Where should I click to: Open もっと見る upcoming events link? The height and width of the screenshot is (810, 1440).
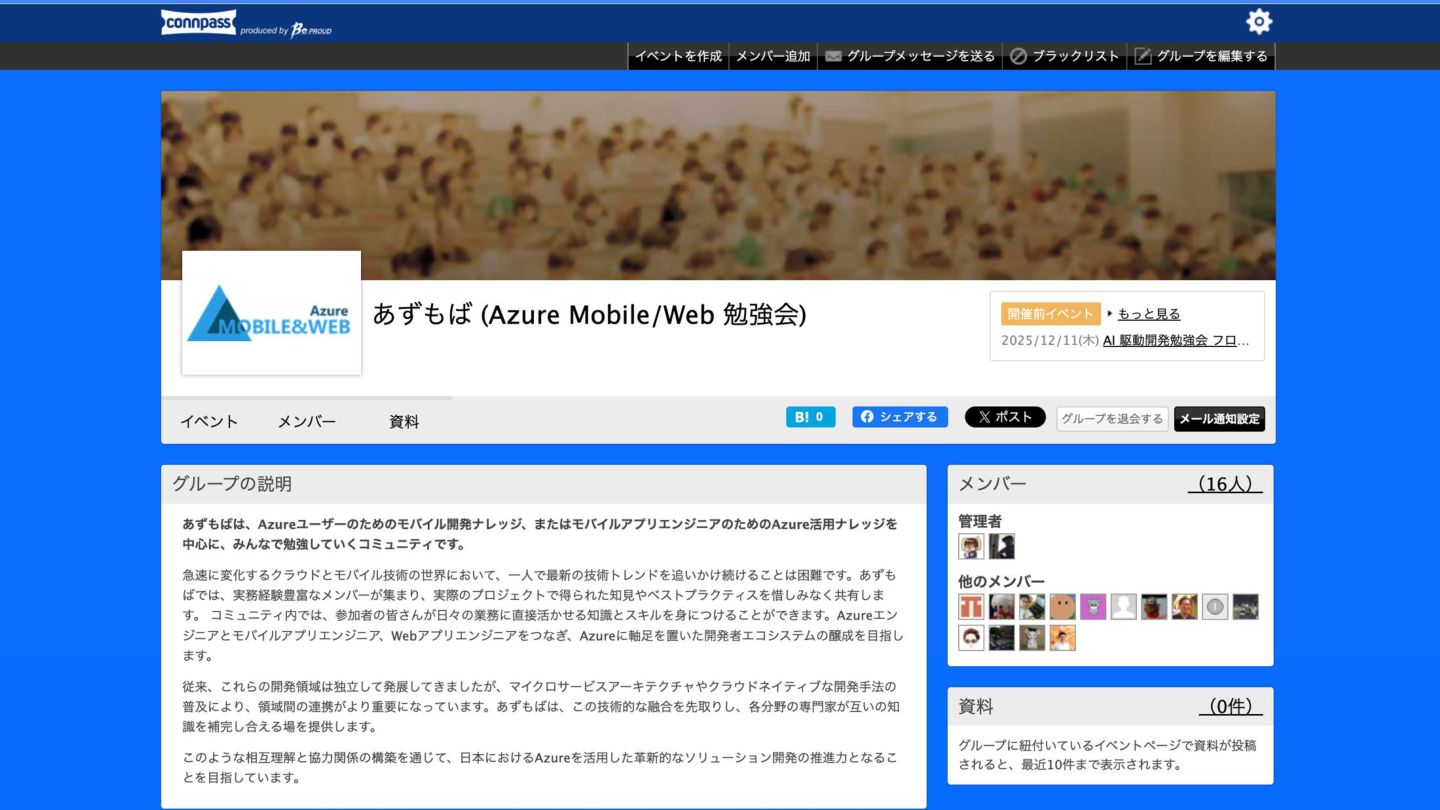tap(1149, 314)
